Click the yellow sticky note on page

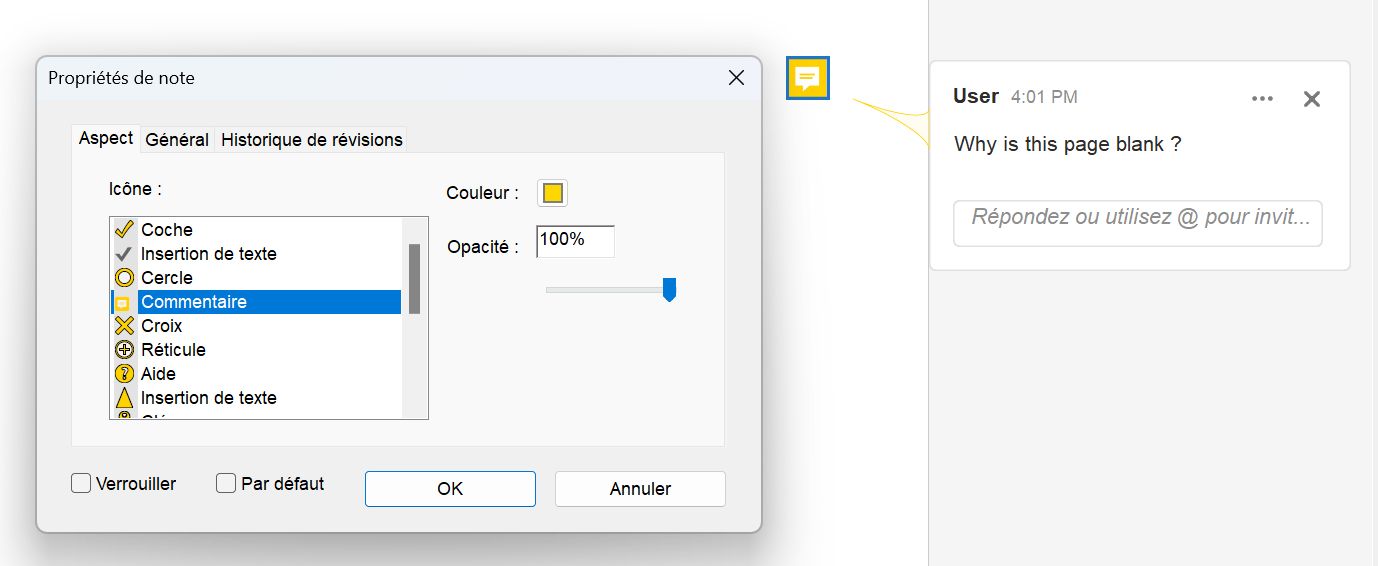pyautogui.click(x=807, y=78)
